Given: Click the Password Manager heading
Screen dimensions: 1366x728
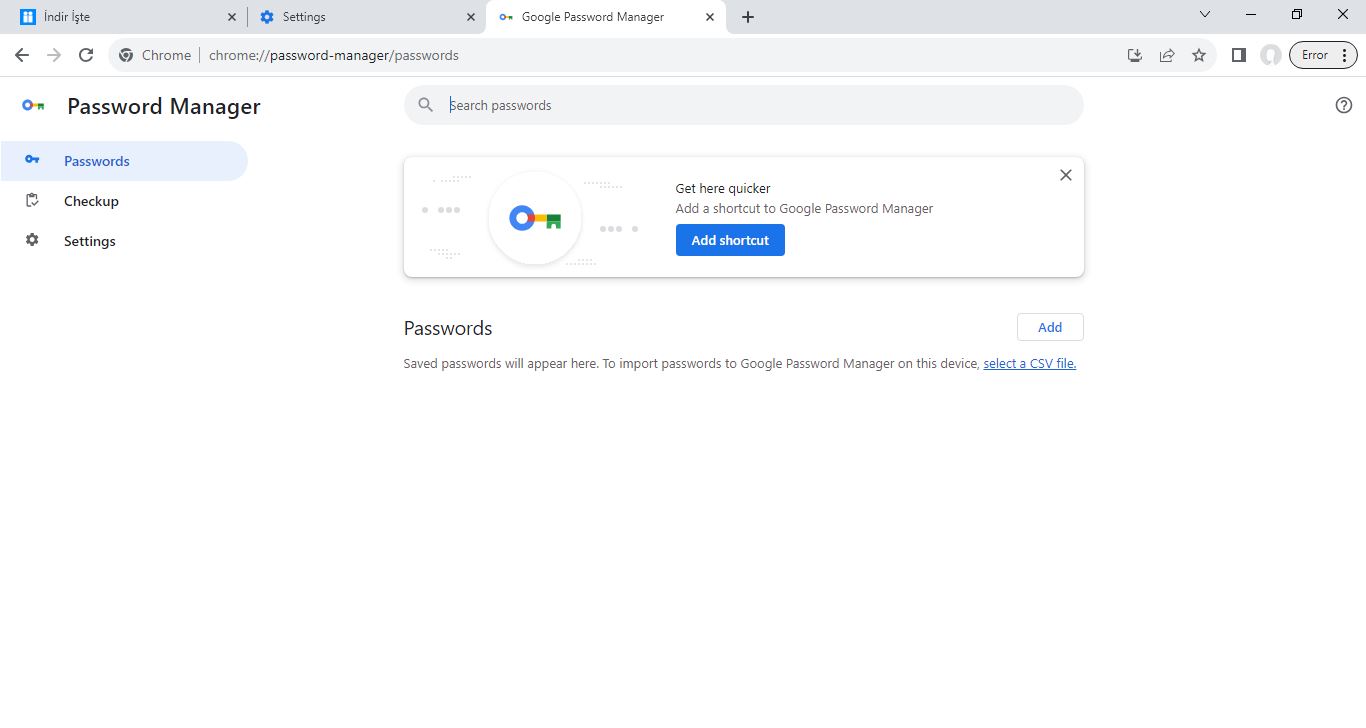Looking at the screenshot, I should point(164,107).
